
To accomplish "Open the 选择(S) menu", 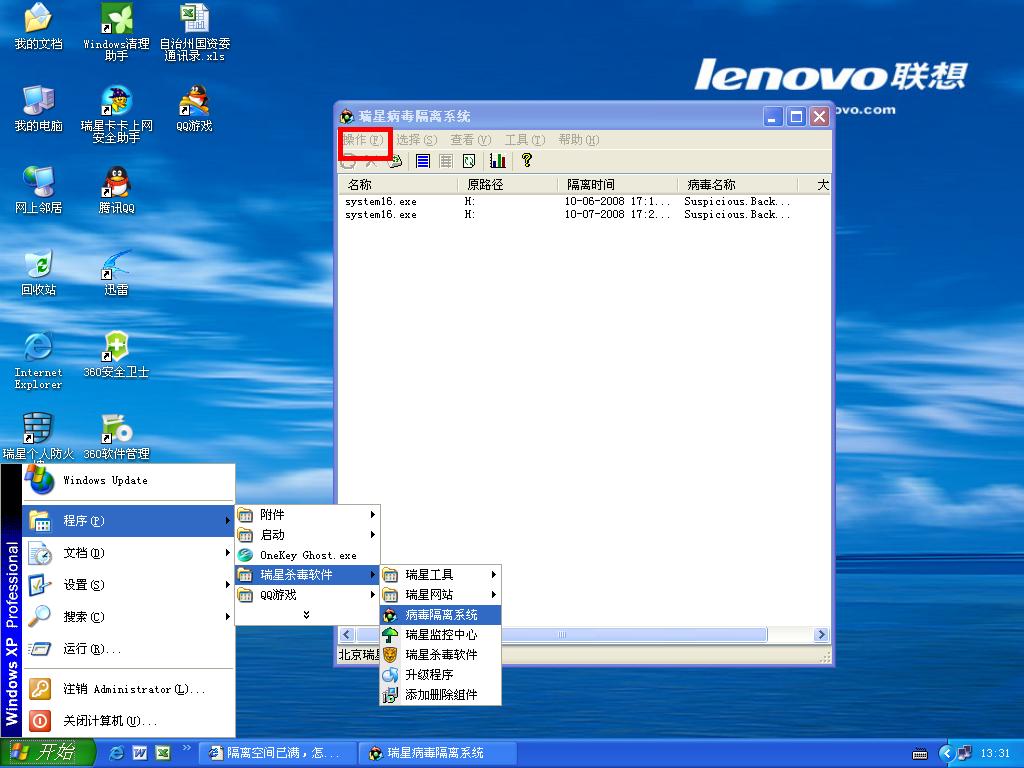I will pyautogui.click(x=416, y=140).
